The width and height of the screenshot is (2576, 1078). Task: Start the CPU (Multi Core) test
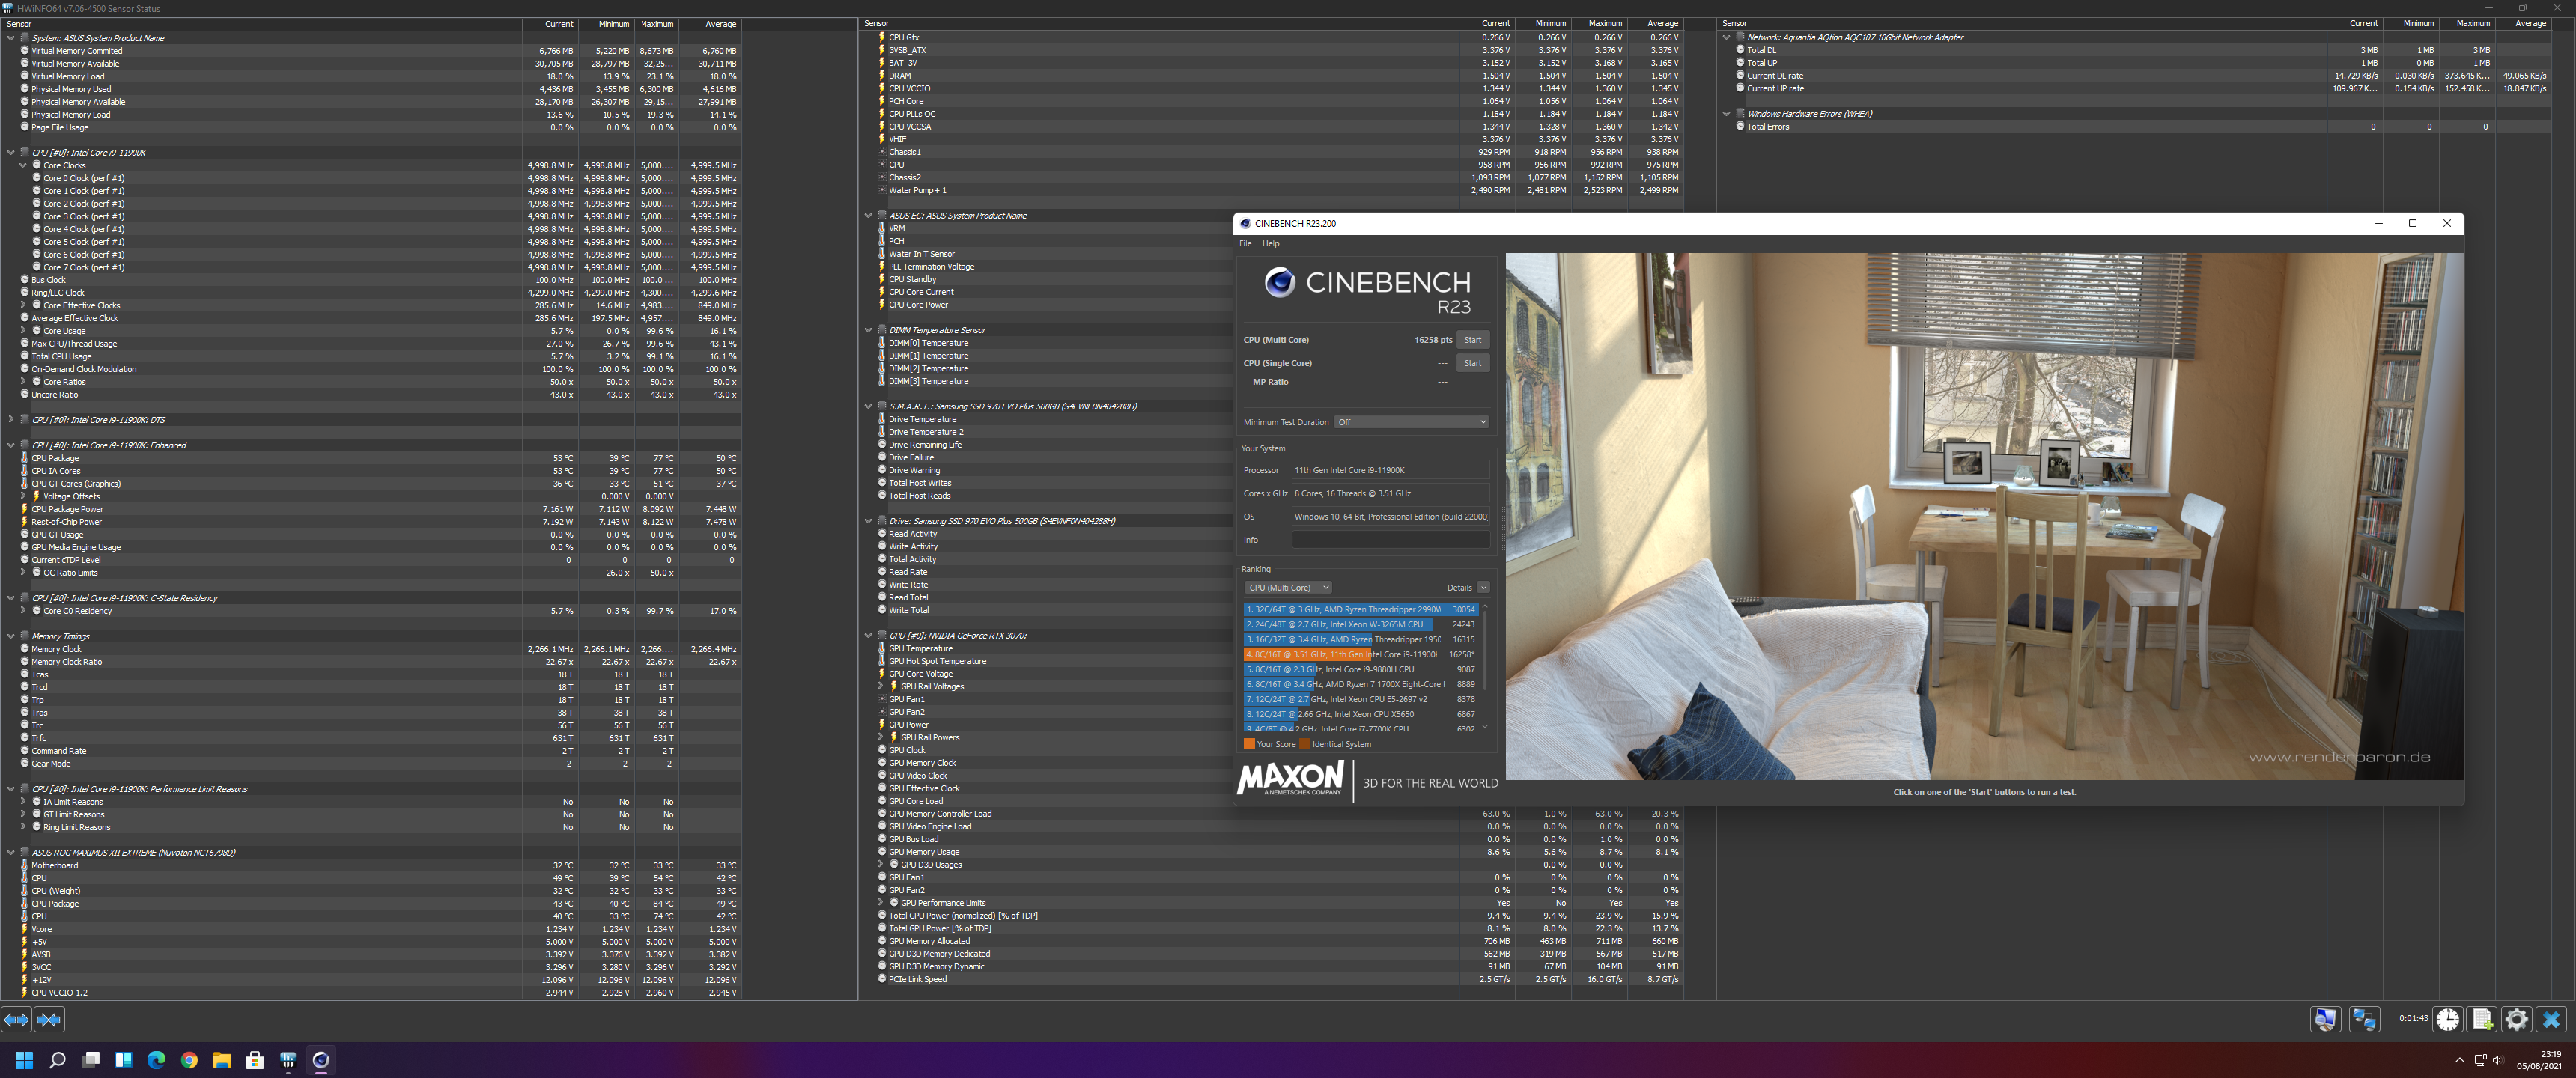tap(1472, 340)
